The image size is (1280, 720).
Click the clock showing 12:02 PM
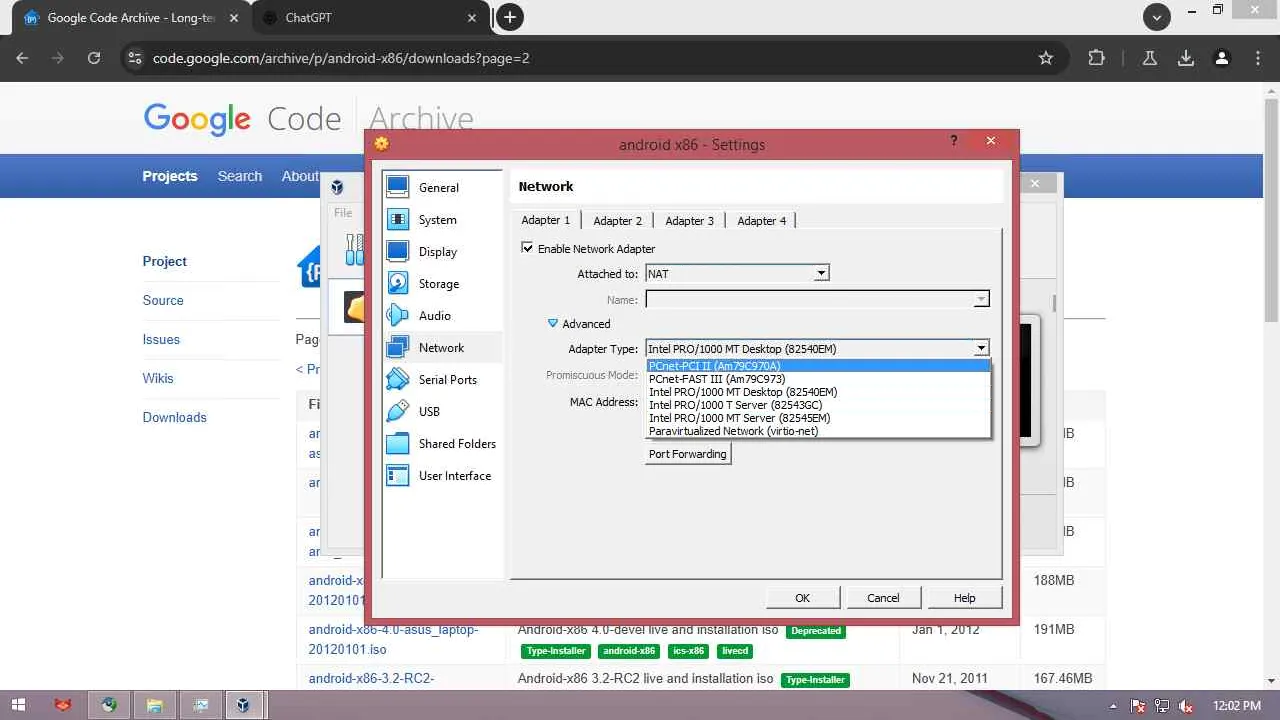tap(1236, 706)
